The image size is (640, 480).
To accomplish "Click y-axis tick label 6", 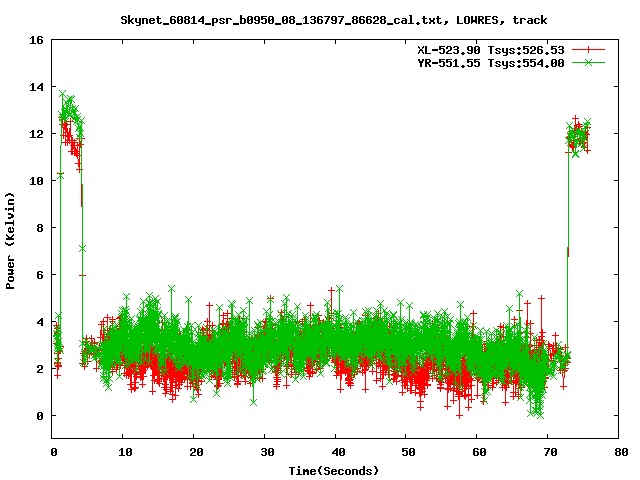I will pos(40,275).
